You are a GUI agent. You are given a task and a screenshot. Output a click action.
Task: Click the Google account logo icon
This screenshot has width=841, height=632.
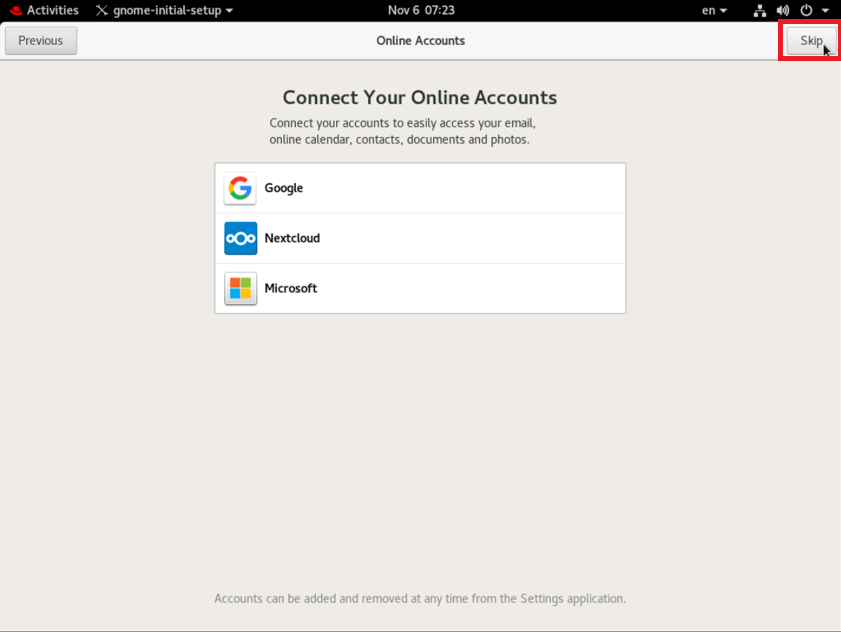[240, 188]
